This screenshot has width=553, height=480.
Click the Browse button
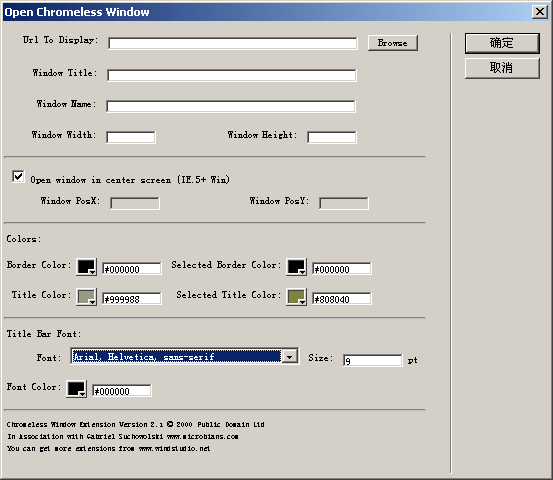393,43
